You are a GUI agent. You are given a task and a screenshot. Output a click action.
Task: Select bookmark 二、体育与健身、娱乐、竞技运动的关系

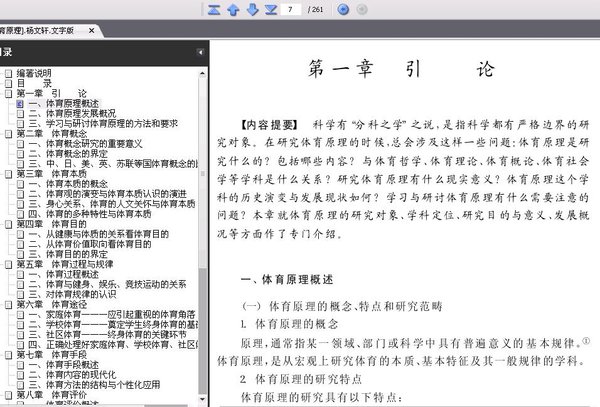coord(108,284)
